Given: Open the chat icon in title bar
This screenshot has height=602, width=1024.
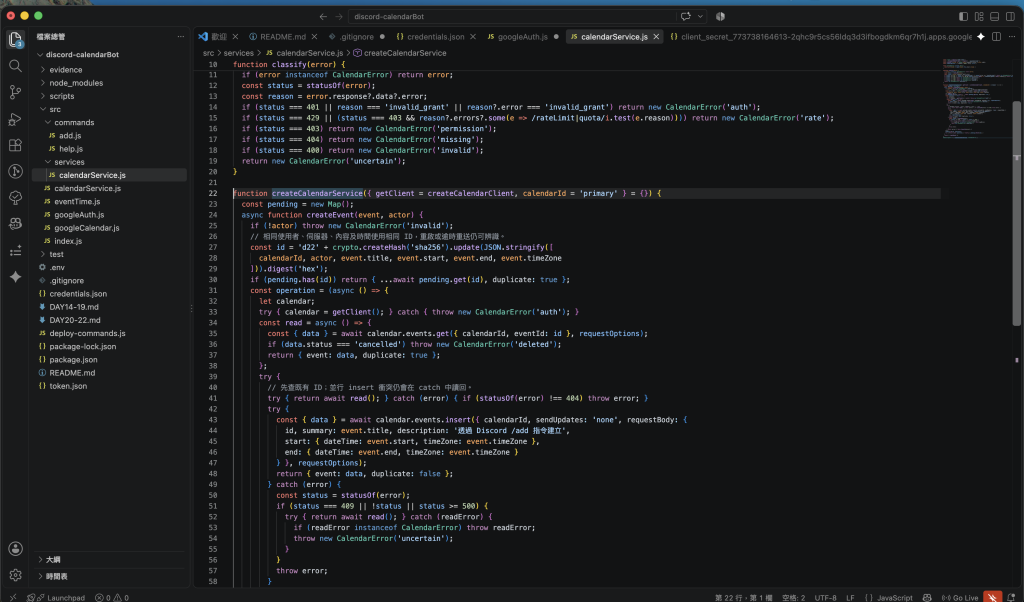Looking at the screenshot, I should tap(686, 16).
